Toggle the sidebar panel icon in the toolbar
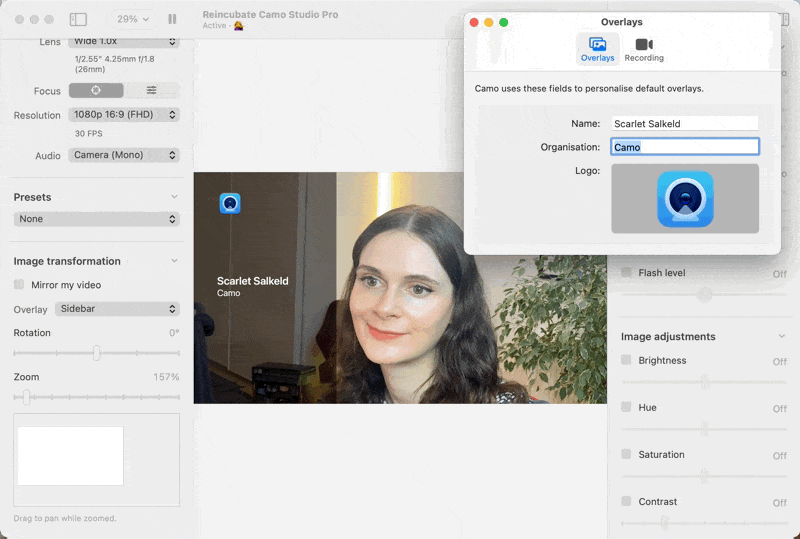Viewport: 800px width, 539px height. tap(78, 19)
